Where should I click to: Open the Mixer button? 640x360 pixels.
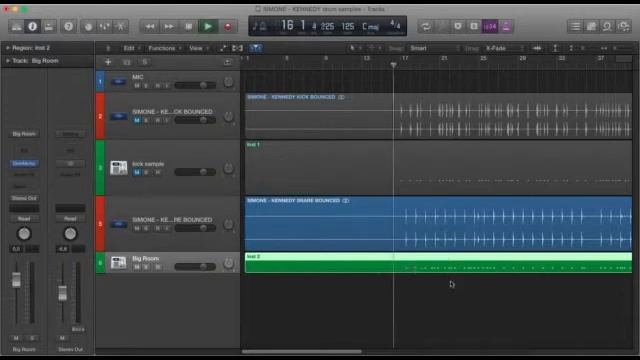click(x=104, y=27)
